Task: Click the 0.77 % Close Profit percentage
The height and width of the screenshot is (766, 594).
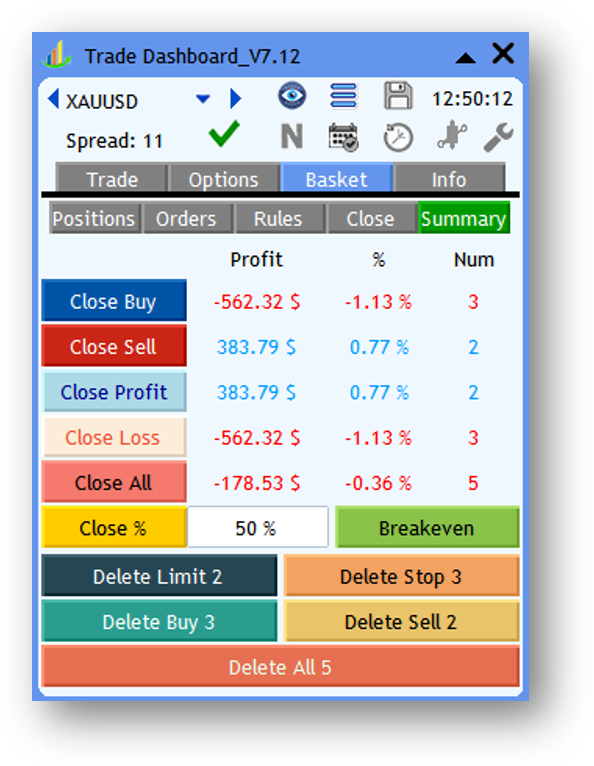Action: (379, 392)
